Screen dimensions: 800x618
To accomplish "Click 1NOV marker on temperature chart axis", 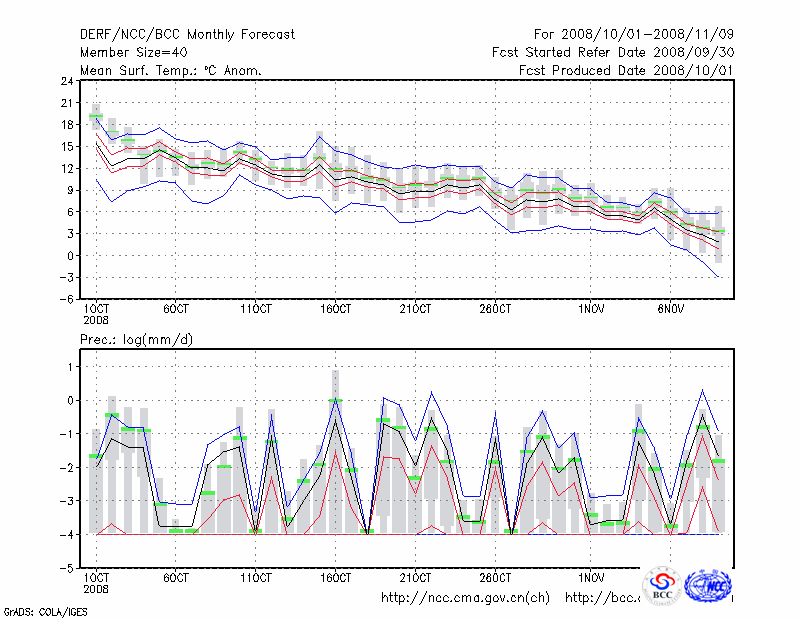I will (x=591, y=309).
